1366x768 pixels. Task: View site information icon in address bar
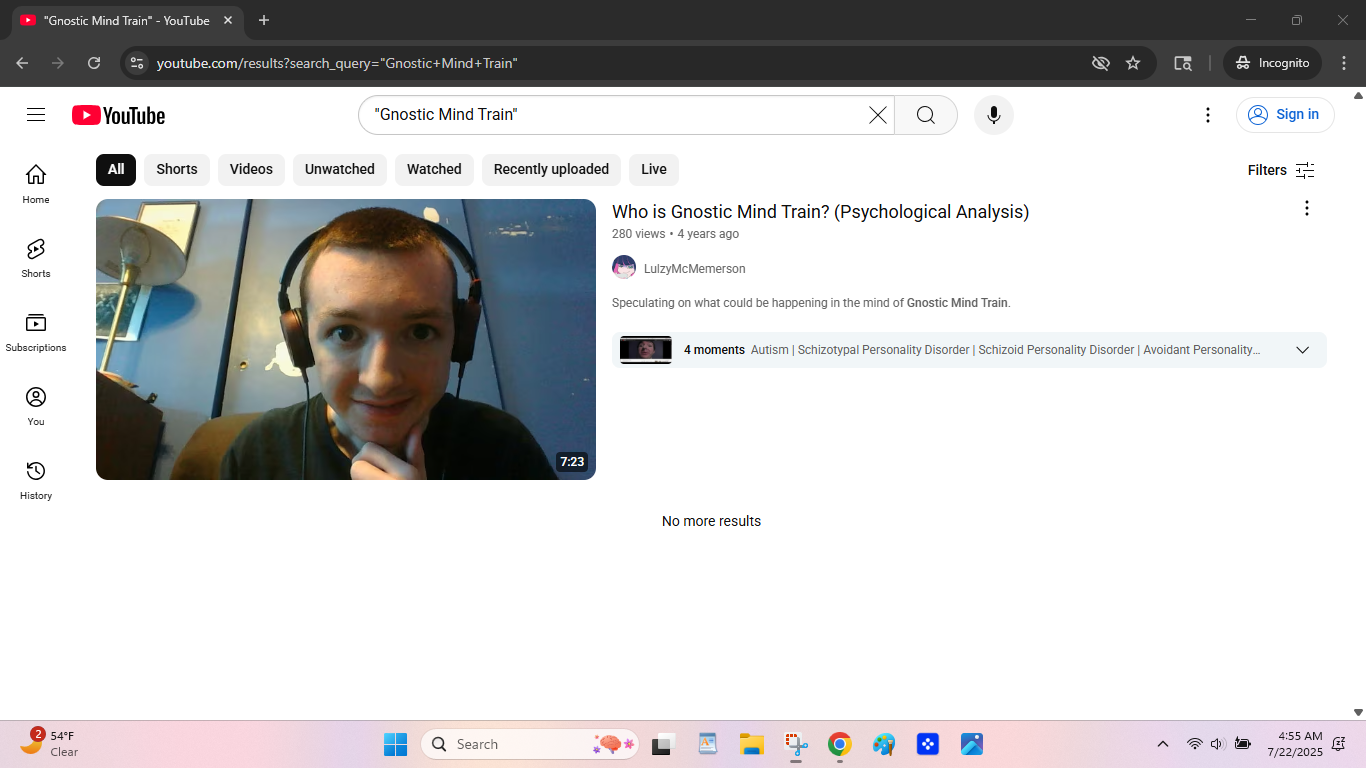tap(137, 63)
